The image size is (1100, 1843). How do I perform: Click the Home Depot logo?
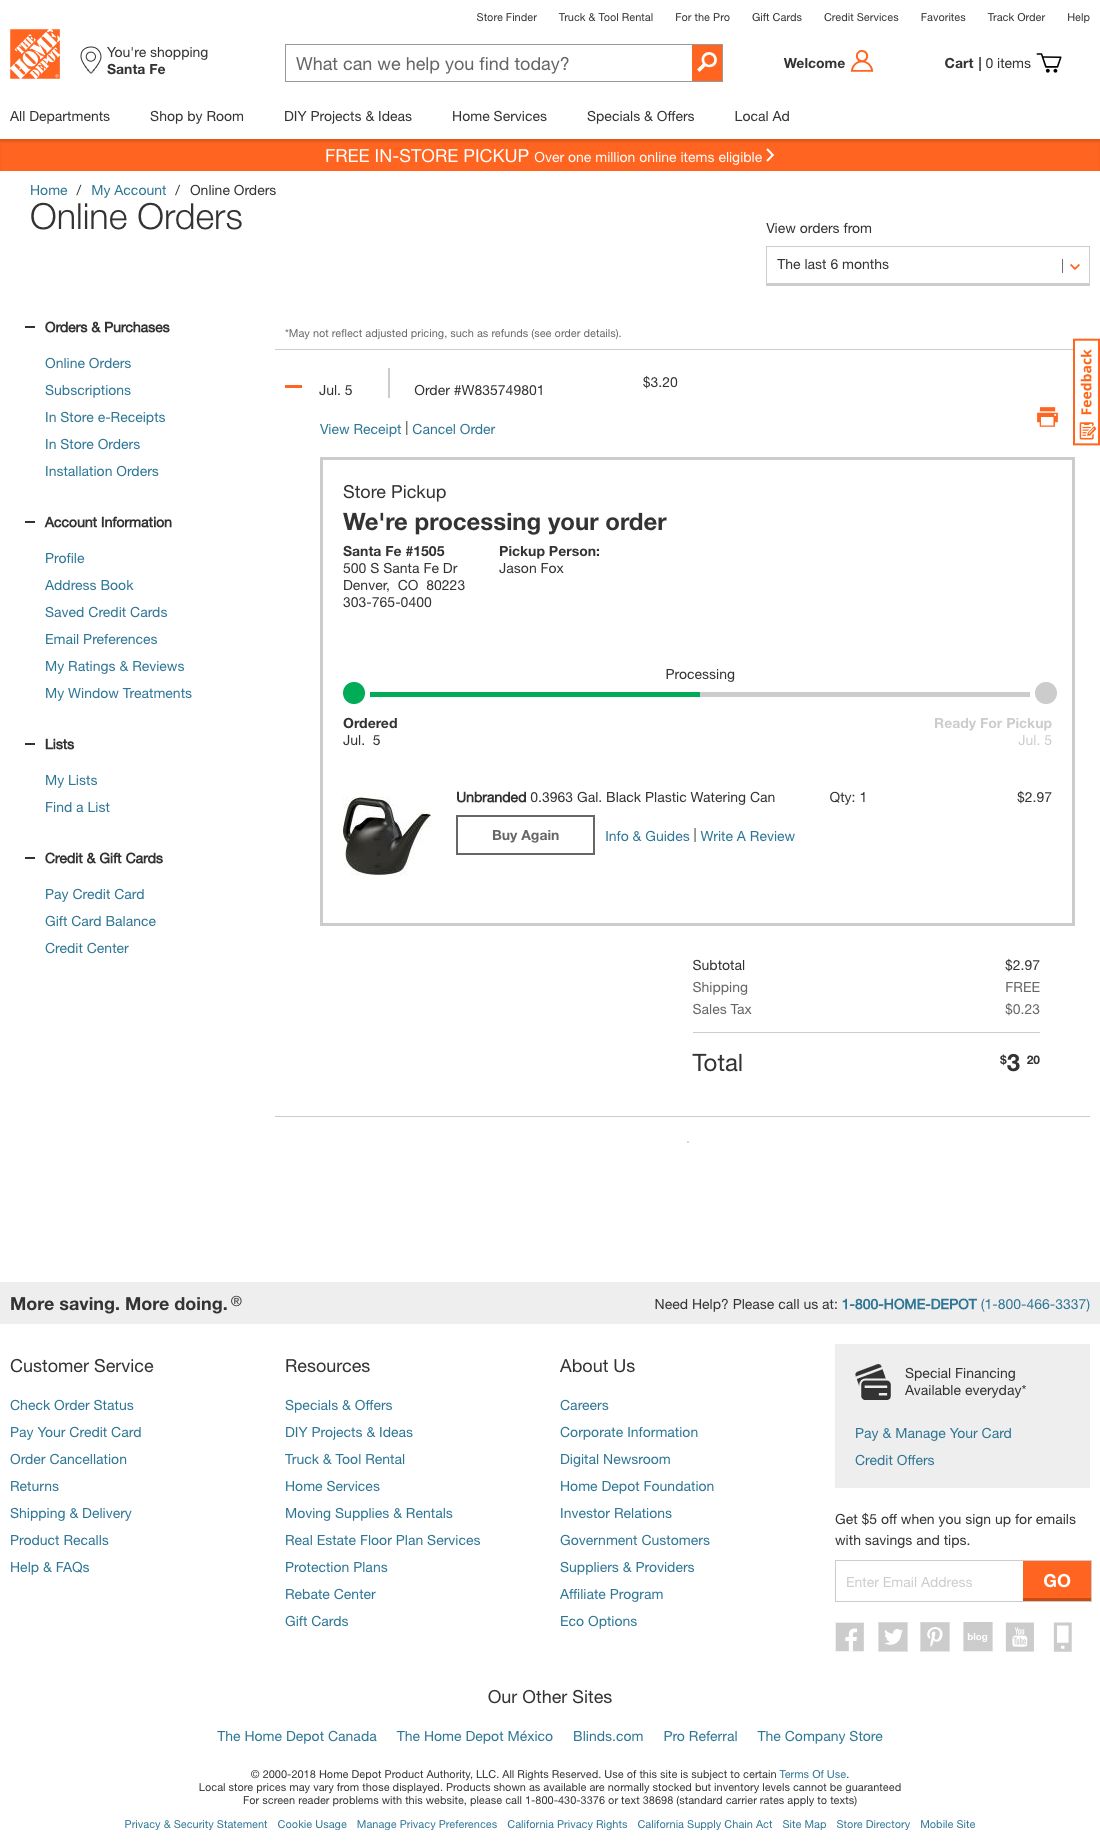(x=35, y=54)
